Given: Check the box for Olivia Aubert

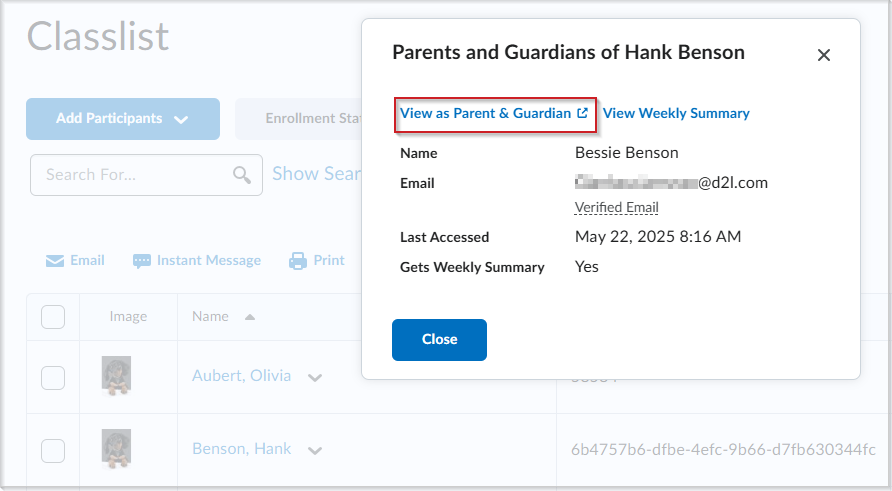Looking at the screenshot, I should coord(53,377).
